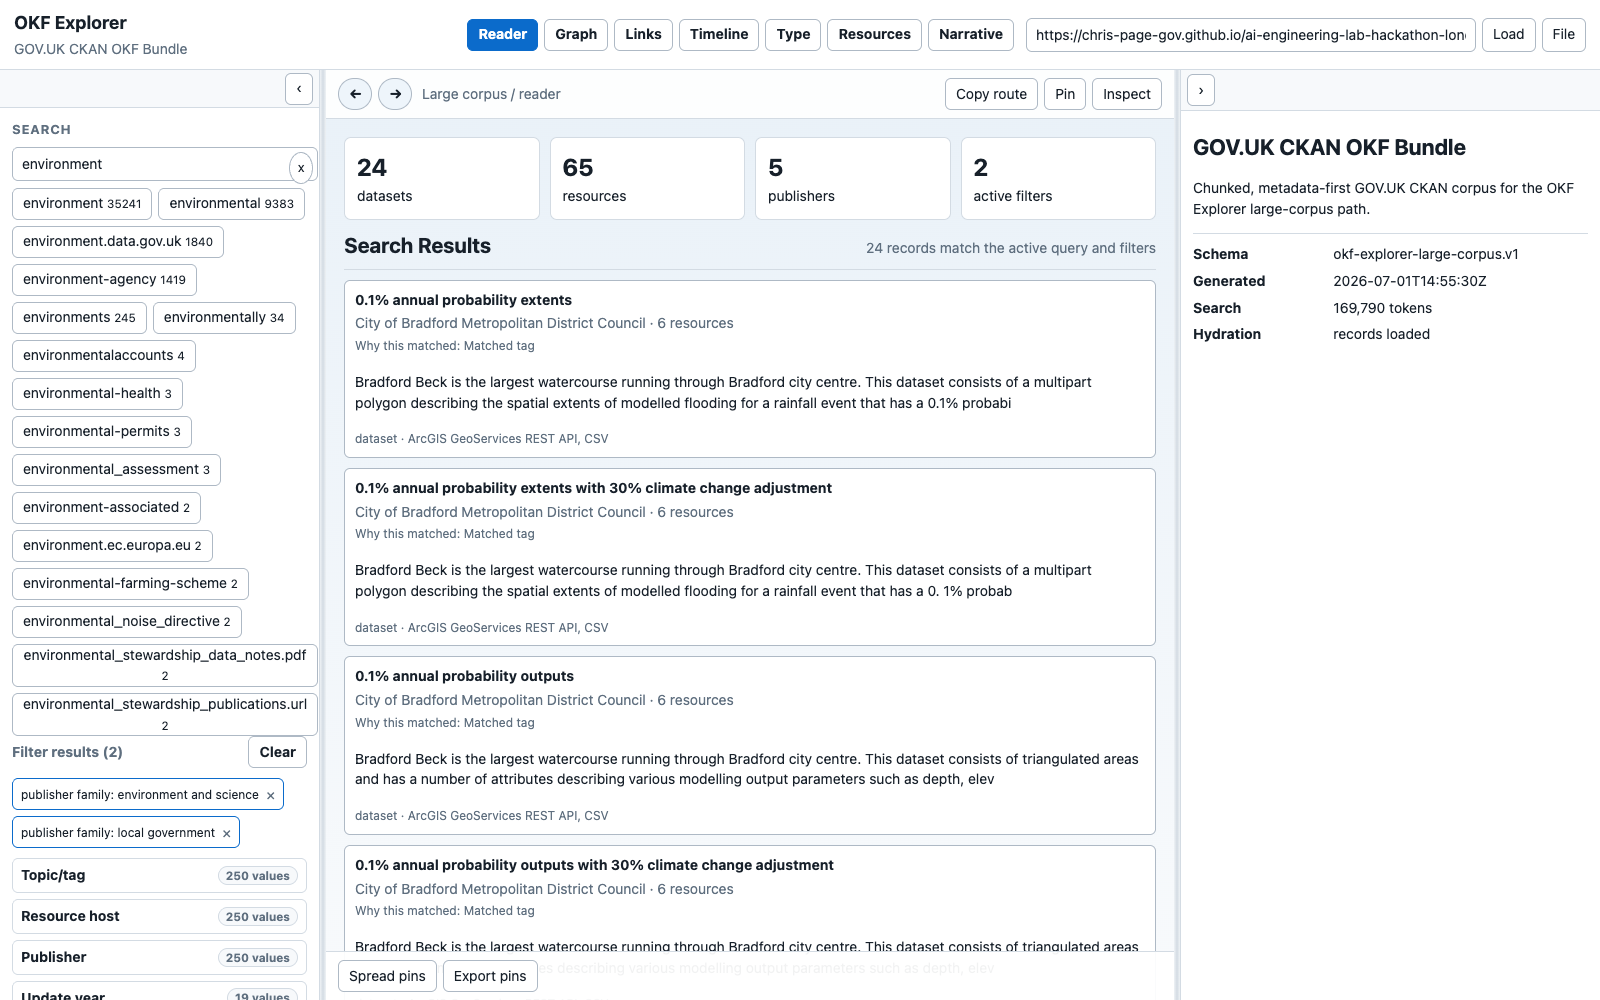
Task: Remove the local government publisher filter
Action: (226, 833)
